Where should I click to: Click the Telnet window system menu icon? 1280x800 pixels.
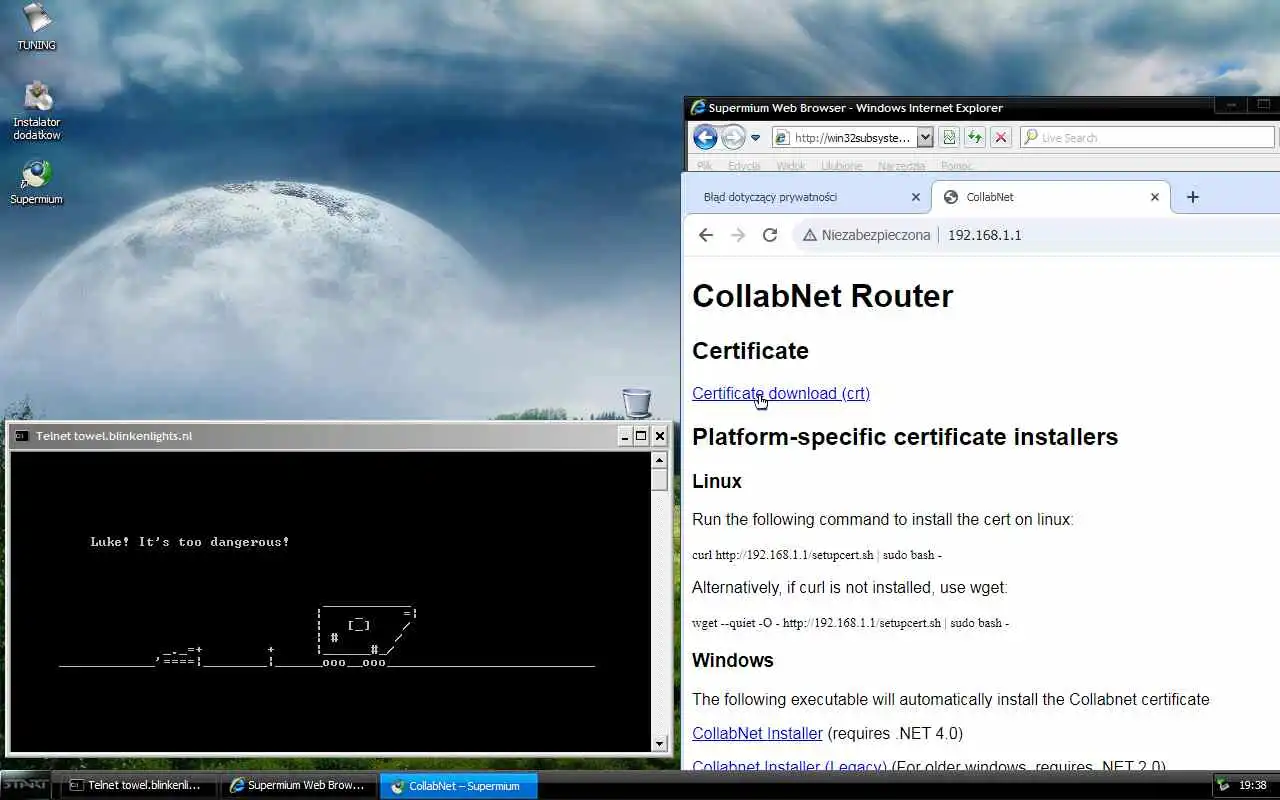(x=21, y=436)
